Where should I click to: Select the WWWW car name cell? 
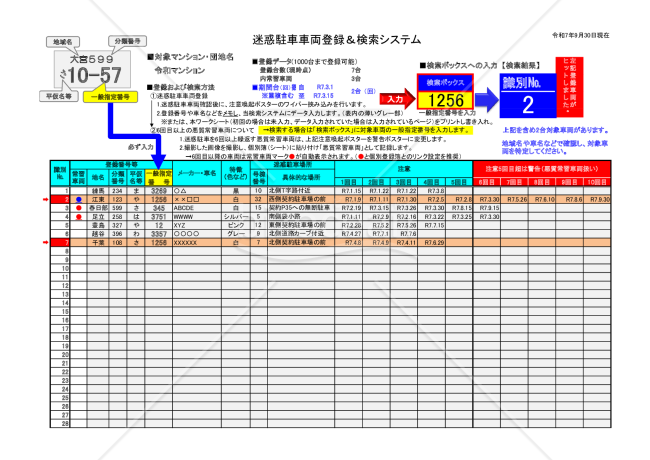pyautogui.click(x=197, y=217)
